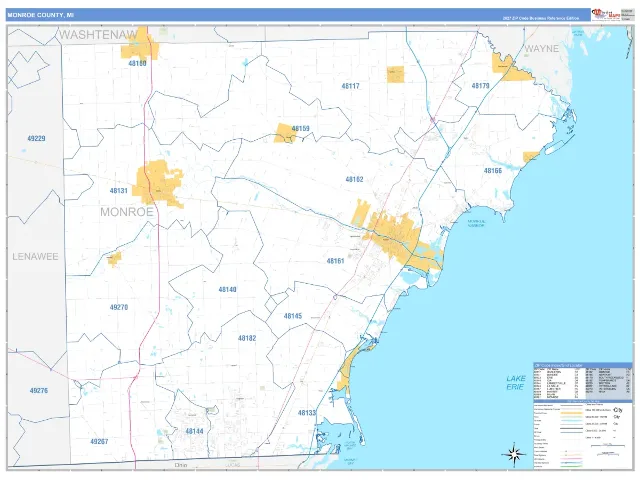This screenshot has height=480, width=640.
Task: Select the ZIP code label 48179
Action: (480, 86)
